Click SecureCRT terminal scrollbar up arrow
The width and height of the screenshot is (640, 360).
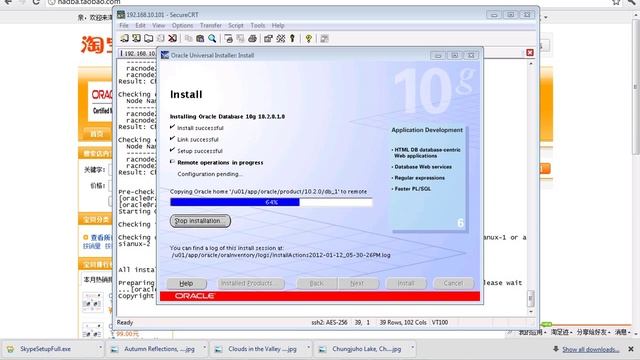click(531, 64)
